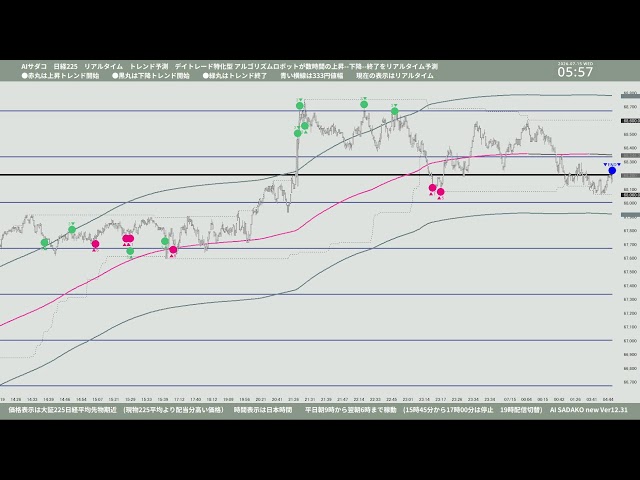Click the AI SADAKO new Ver12.31 label
Image resolution: width=640 pixels, height=480 pixels.
tap(589, 409)
